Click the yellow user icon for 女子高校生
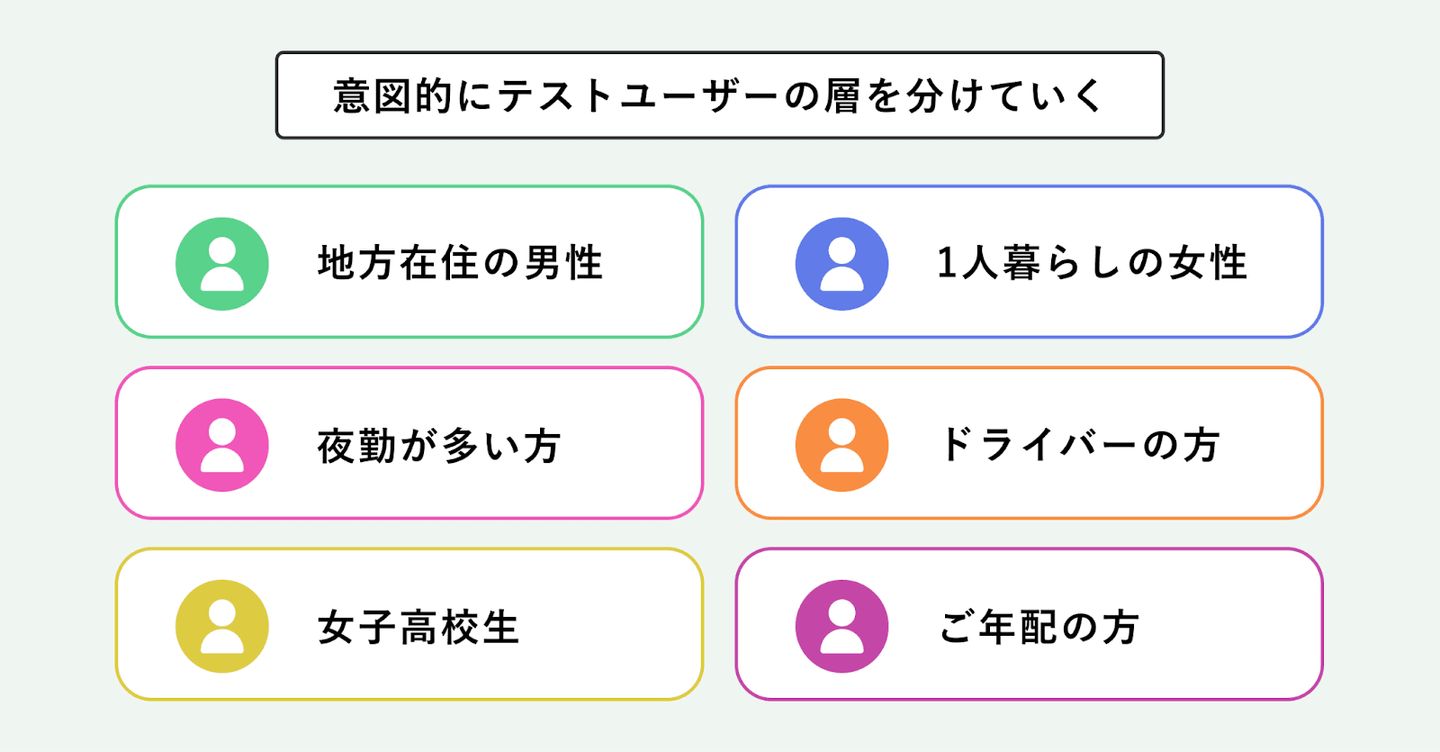 click(x=222, y=627)
